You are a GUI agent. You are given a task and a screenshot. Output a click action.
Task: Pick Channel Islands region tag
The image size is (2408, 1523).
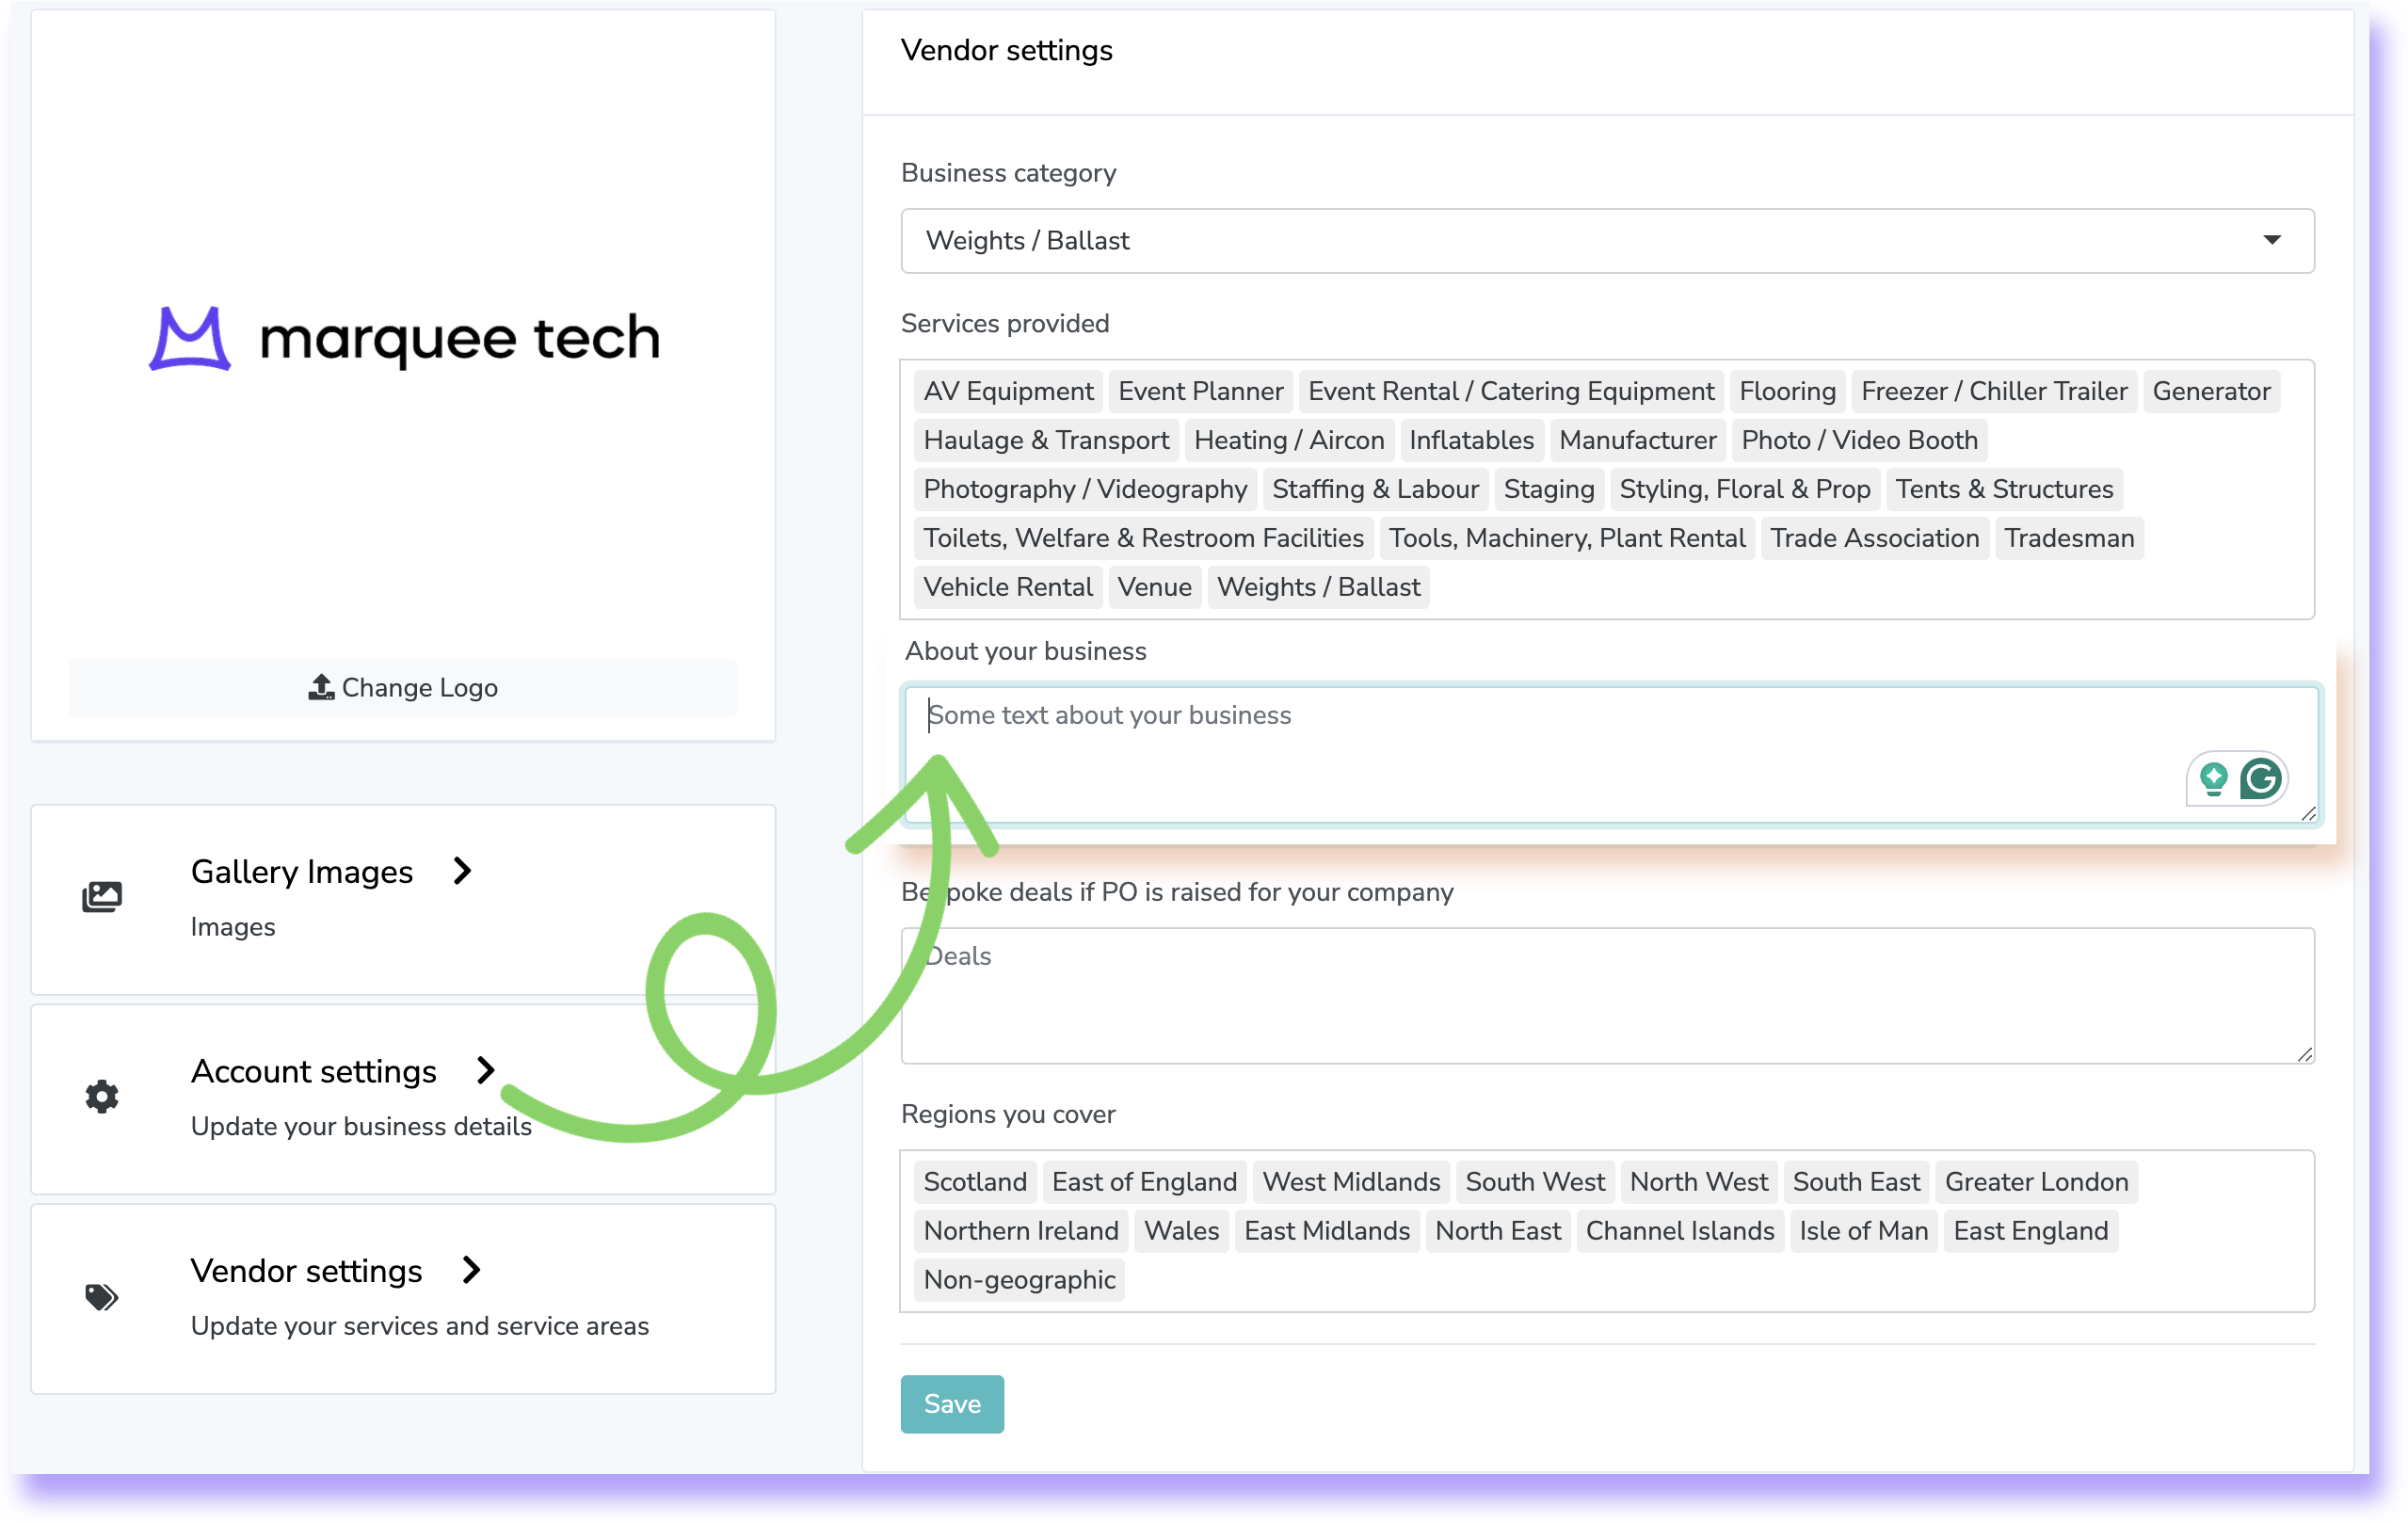click(x=1680, y=1231)
